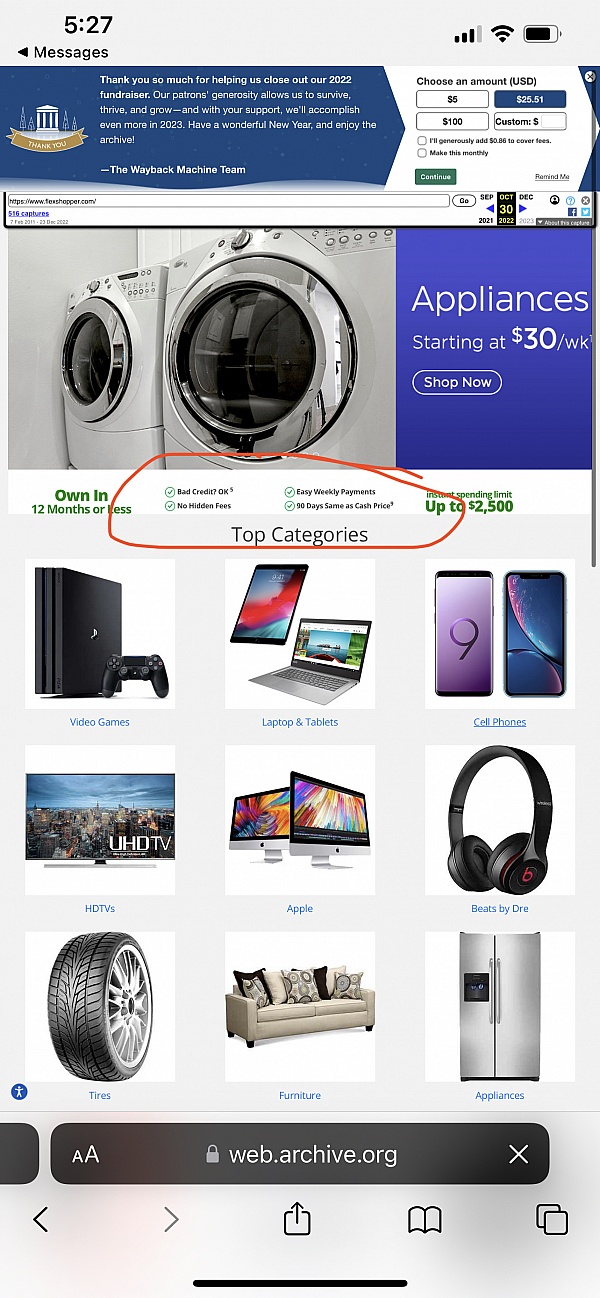Open the Video Games category thumbnail
This screenshot has width=600, height=1298.
(100, 634)
